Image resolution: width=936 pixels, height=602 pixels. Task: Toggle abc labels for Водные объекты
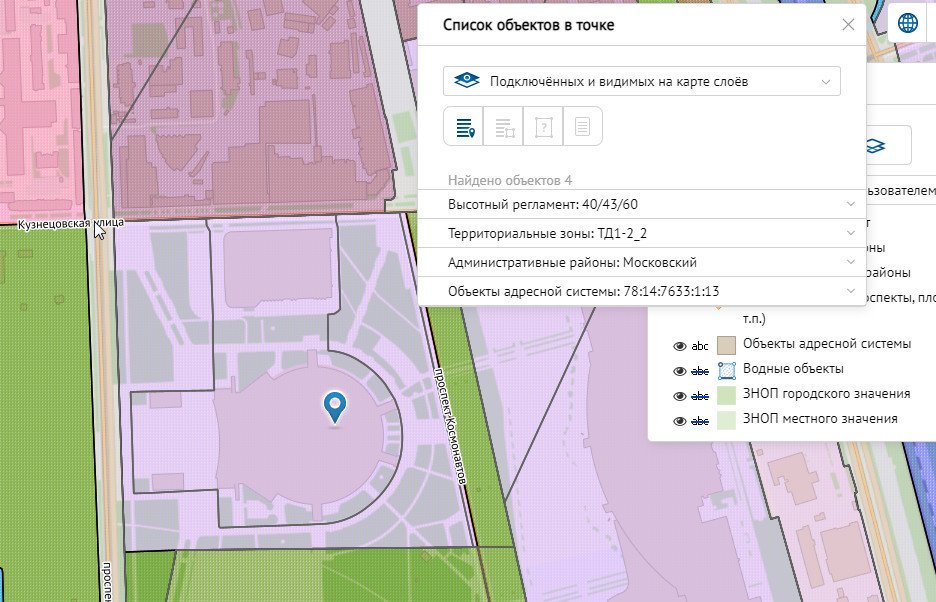pos(700,370)
